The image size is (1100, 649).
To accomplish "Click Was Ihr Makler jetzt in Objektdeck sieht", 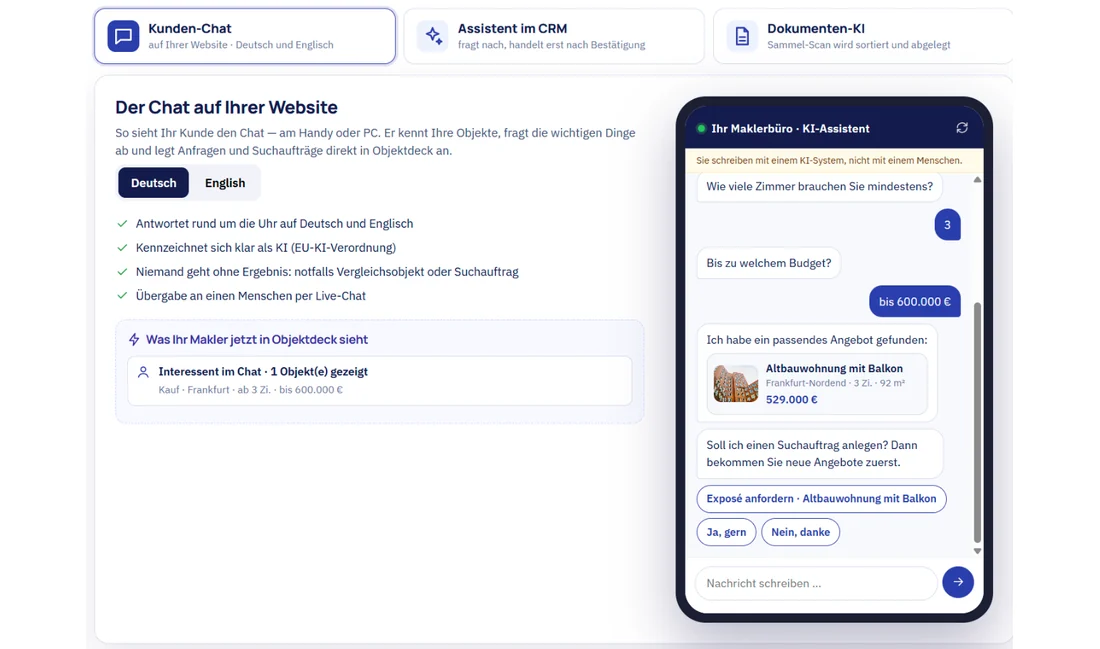I will (257, 340).
